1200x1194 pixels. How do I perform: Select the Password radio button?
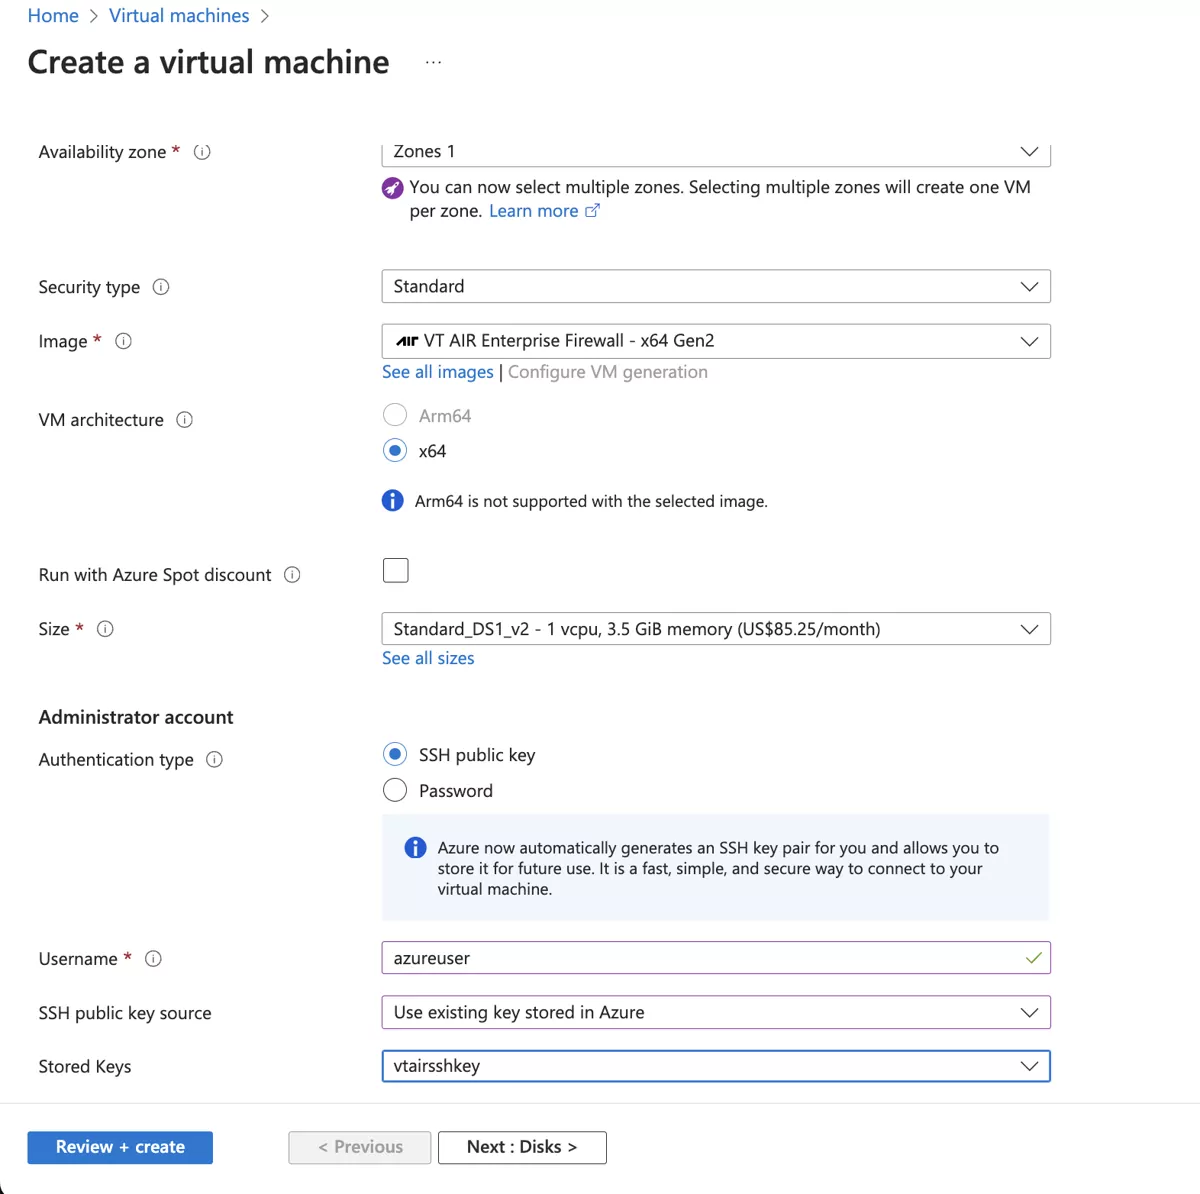click(395, 789)
